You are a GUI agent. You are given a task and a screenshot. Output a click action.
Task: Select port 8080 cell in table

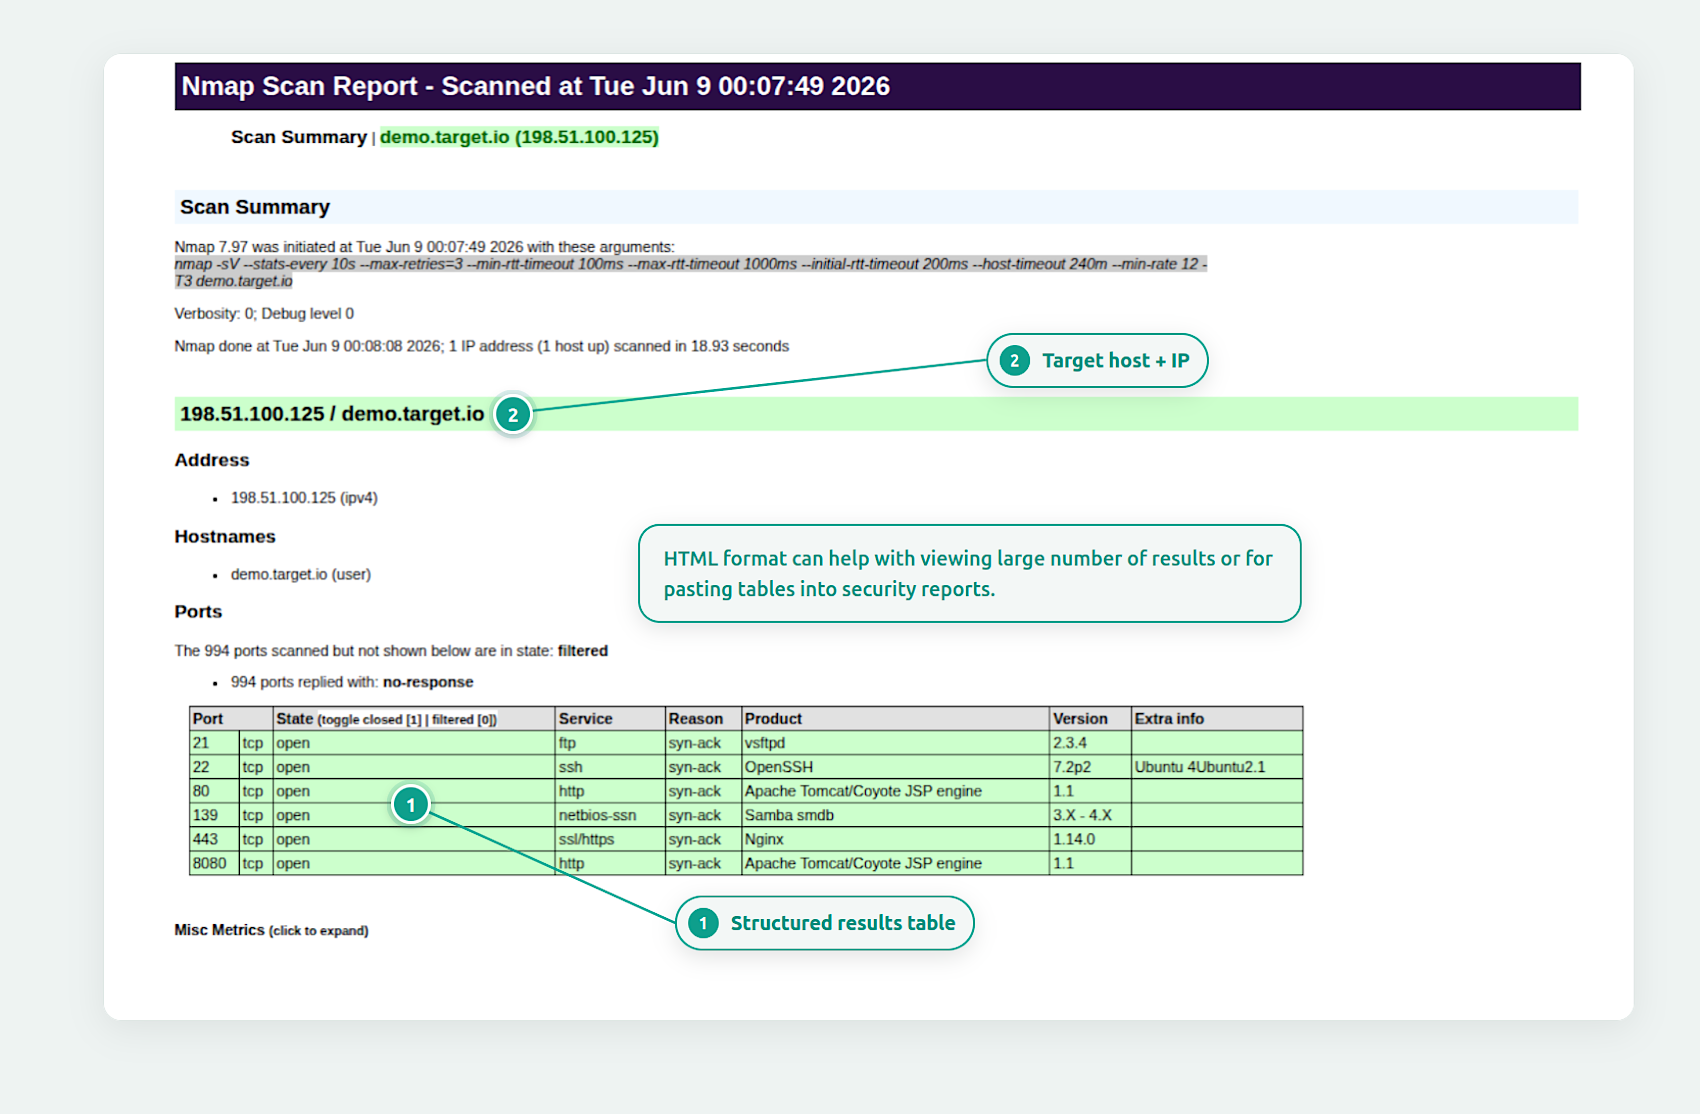click(214, 863)
